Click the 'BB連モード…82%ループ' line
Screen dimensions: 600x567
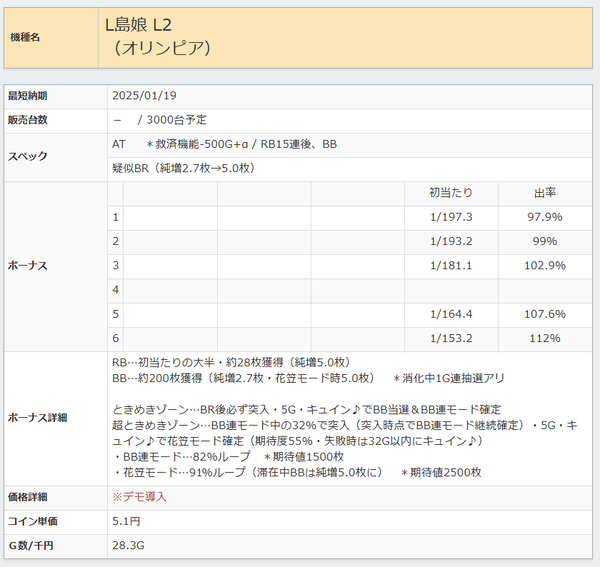229,457
